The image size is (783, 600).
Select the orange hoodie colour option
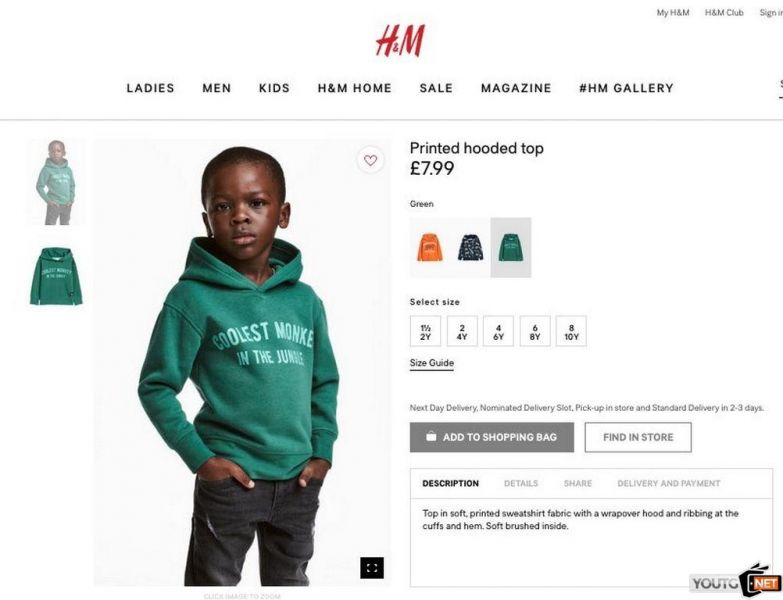[x=430, y=248]
